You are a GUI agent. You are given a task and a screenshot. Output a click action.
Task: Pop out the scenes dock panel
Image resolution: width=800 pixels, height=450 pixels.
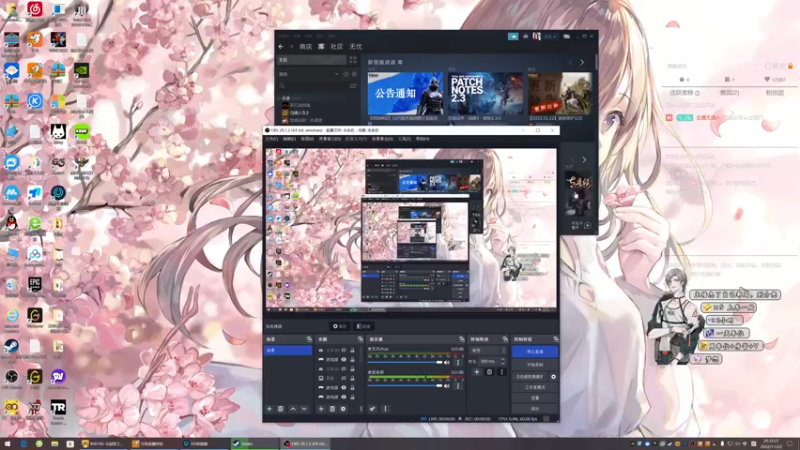(309, 339)
